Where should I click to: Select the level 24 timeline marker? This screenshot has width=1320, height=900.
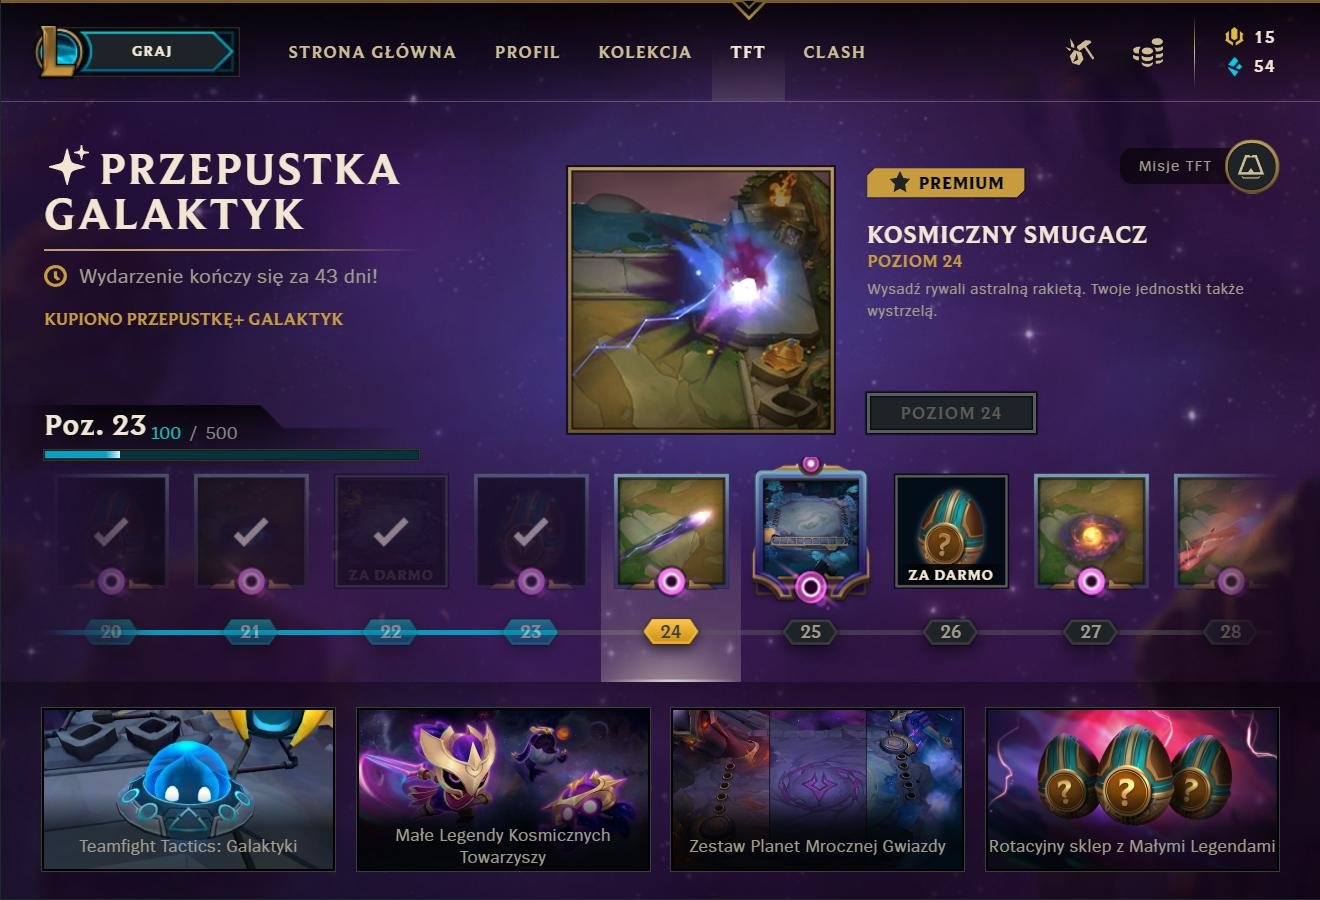[671, 632]
